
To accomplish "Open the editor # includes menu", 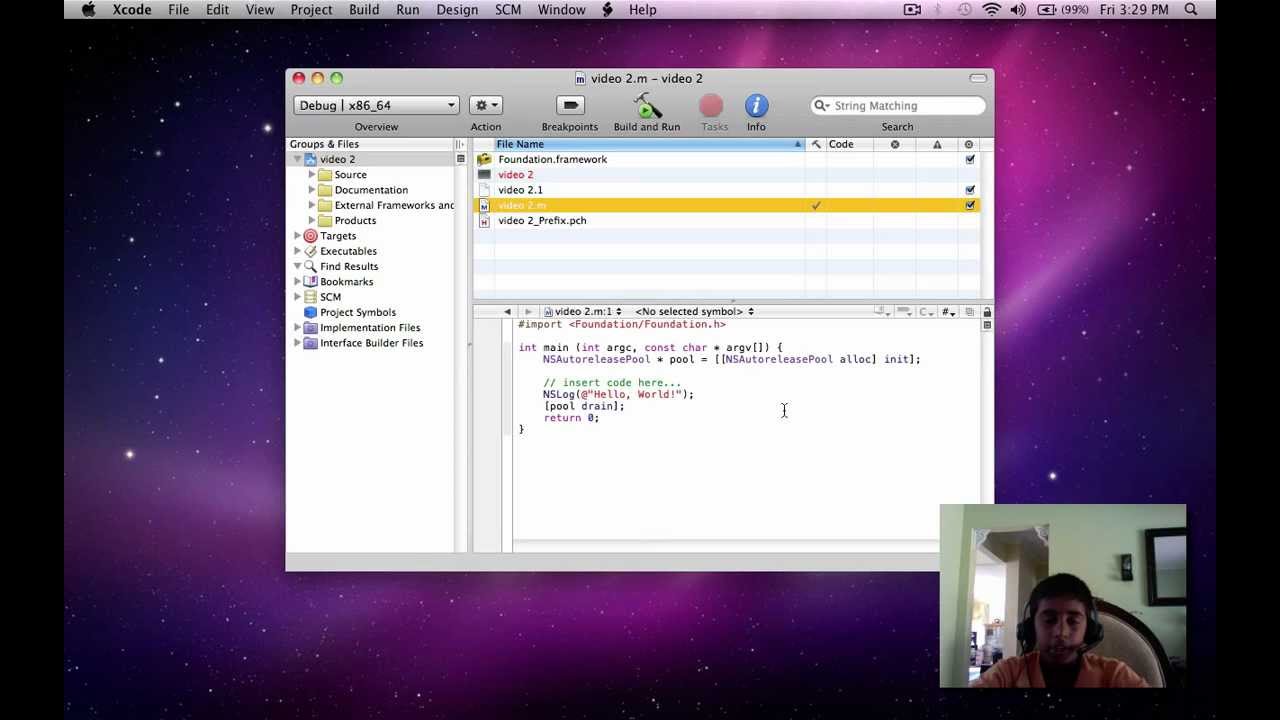I will coord(948,311).
